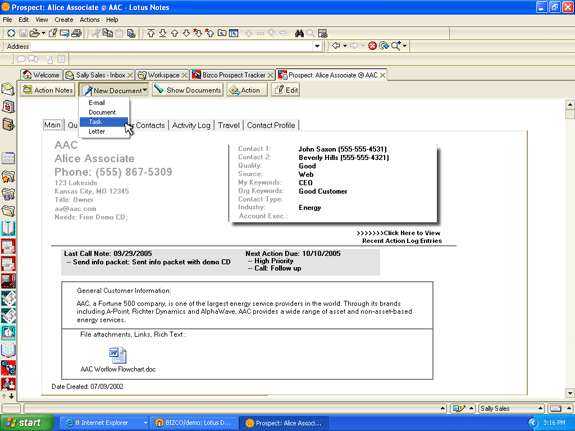This screenshot has width=575, height=431.
Task: Switch to BIZCO/demo Lotus taskbar item
Action: (194, 423)
